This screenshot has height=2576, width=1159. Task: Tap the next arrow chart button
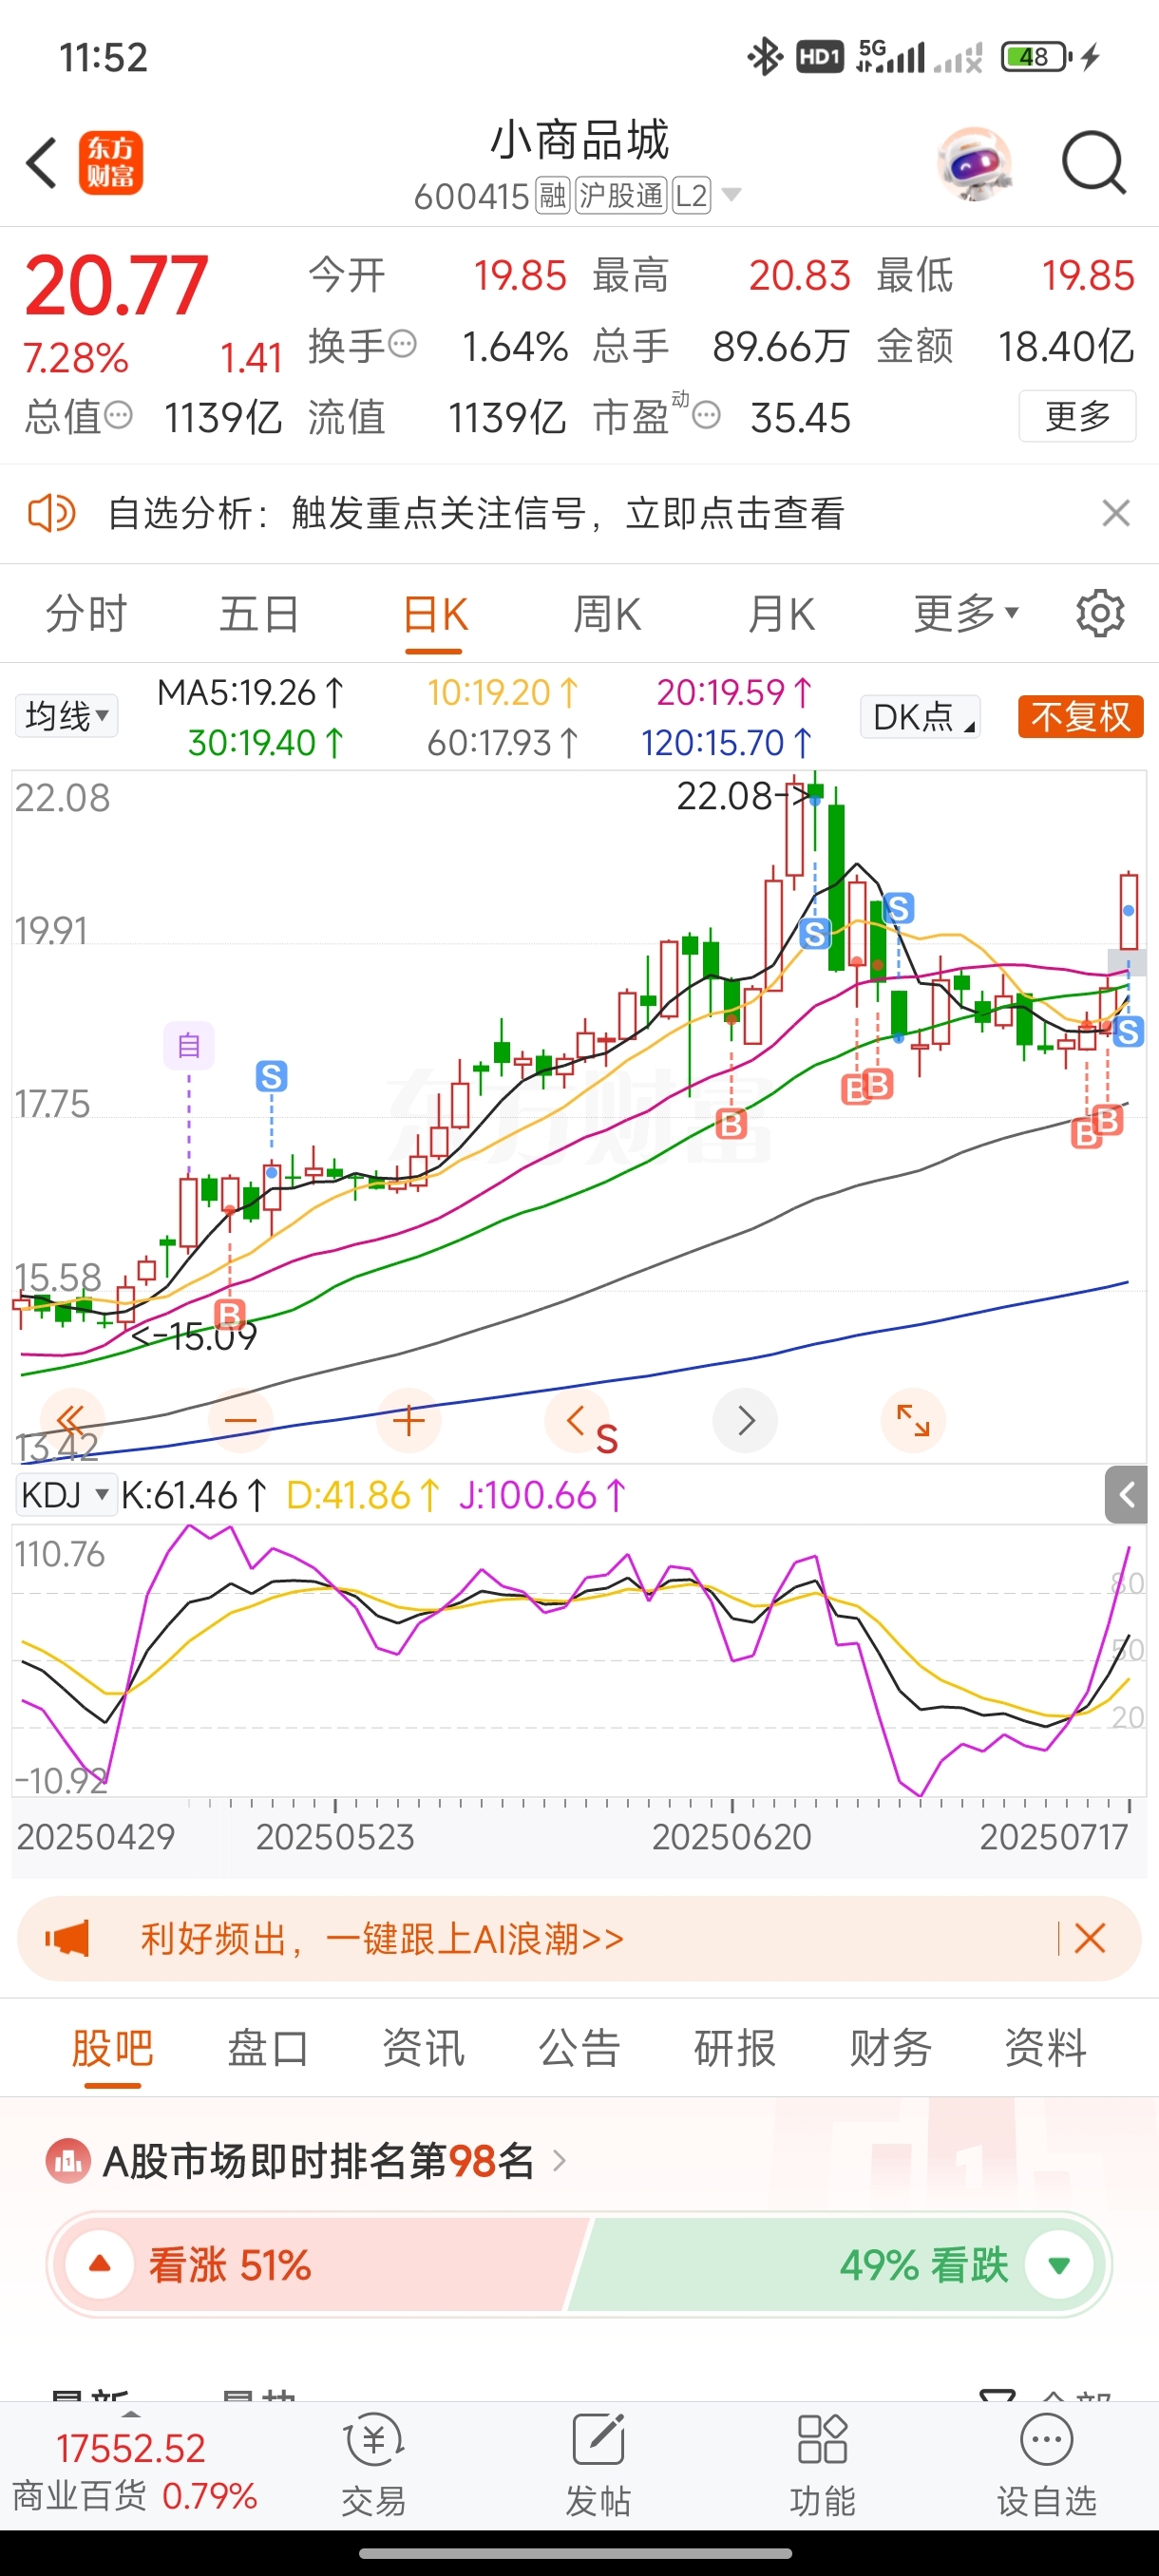click(745, 1420)
